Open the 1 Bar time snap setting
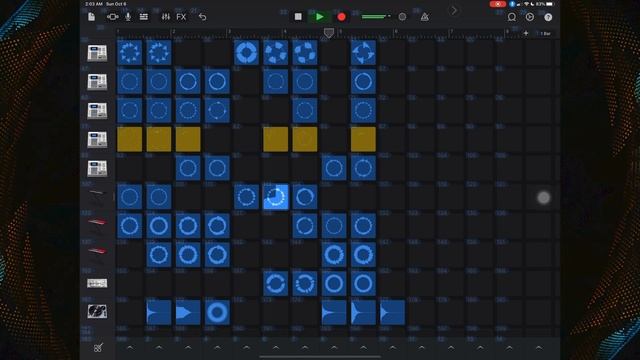Viewport: 640px width, 360px height. [x=545, y=33]
